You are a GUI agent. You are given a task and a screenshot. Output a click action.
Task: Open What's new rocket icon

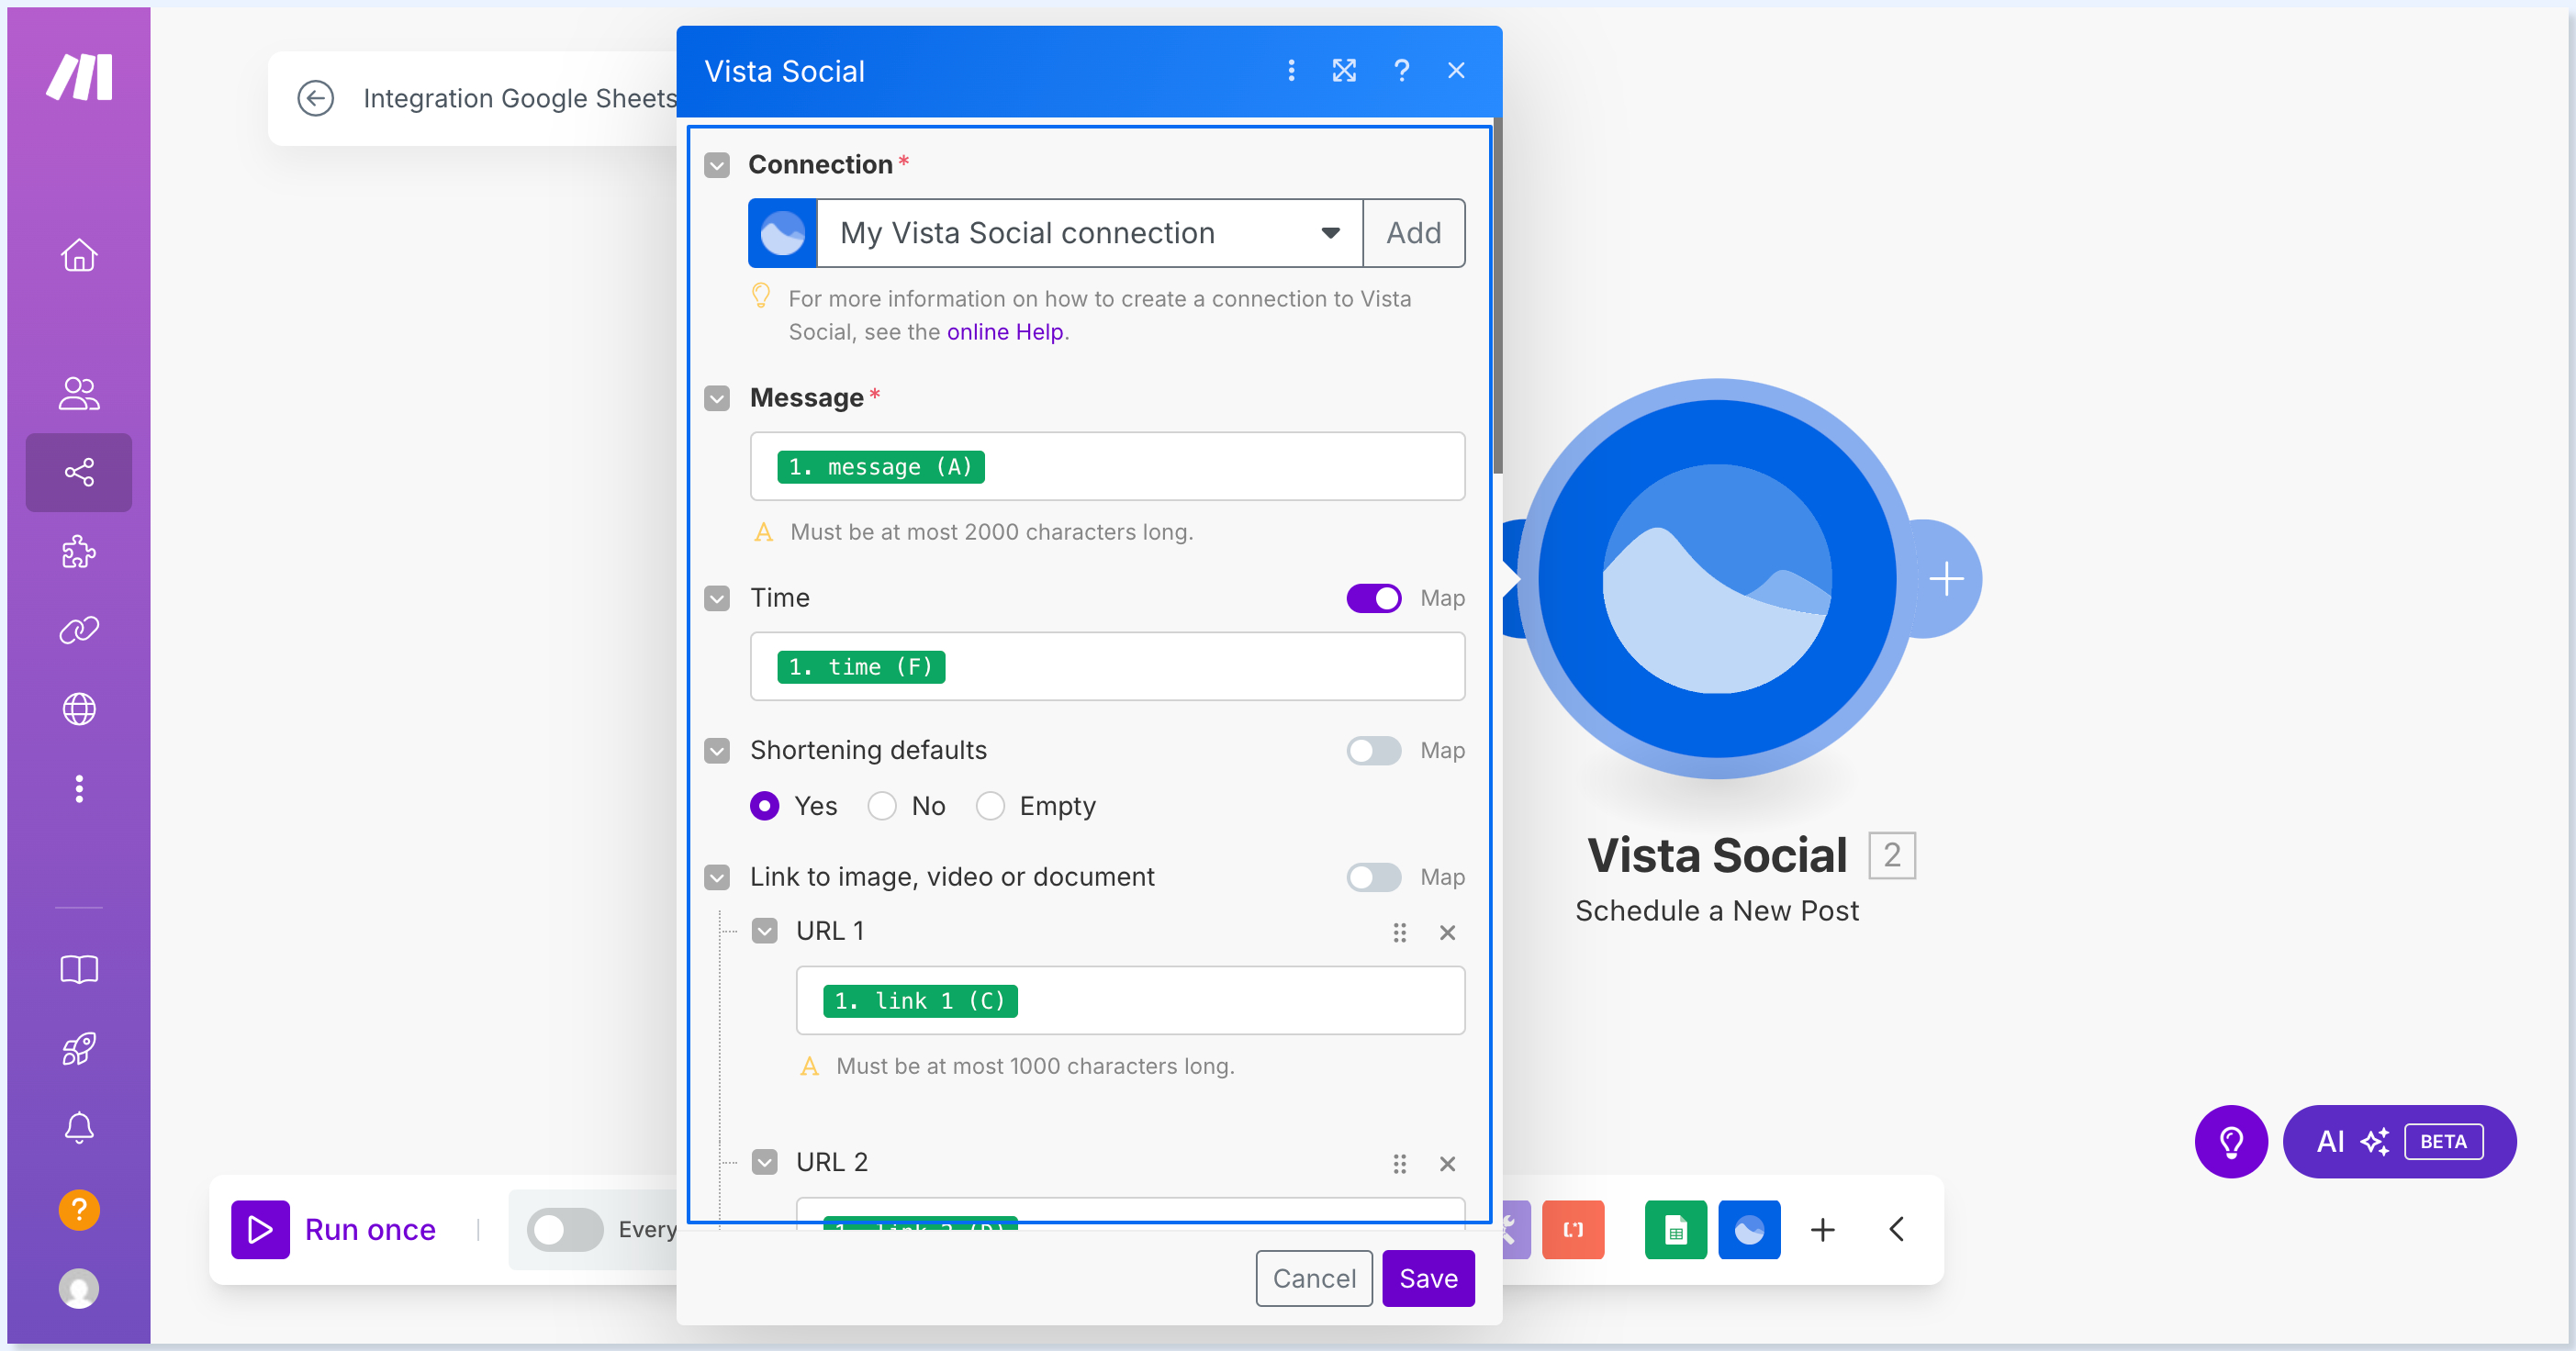click(79, 1048)
